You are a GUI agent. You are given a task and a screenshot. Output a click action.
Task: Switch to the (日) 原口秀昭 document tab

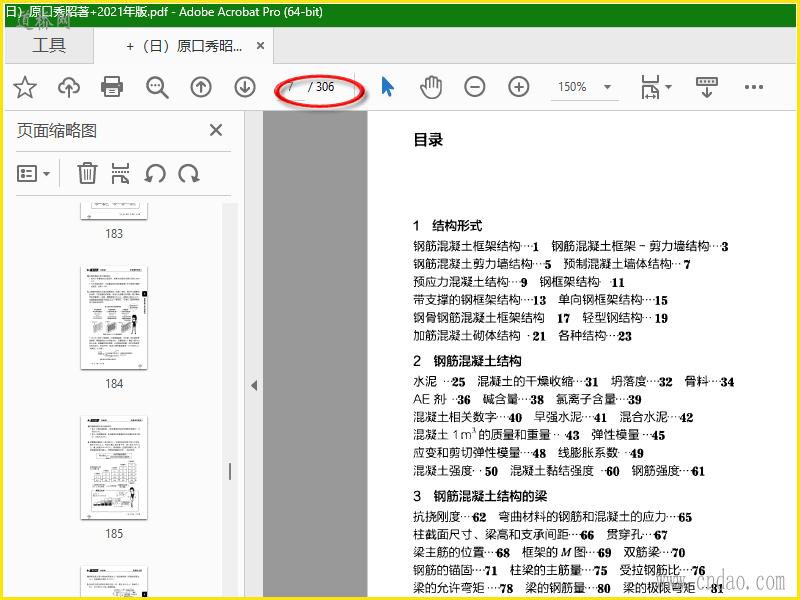coord(184,46)
